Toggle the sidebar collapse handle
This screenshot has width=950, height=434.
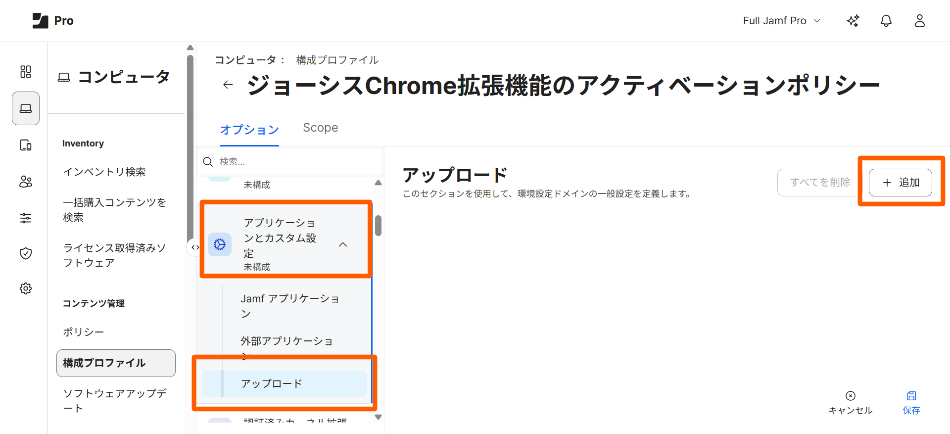(195, 247)
